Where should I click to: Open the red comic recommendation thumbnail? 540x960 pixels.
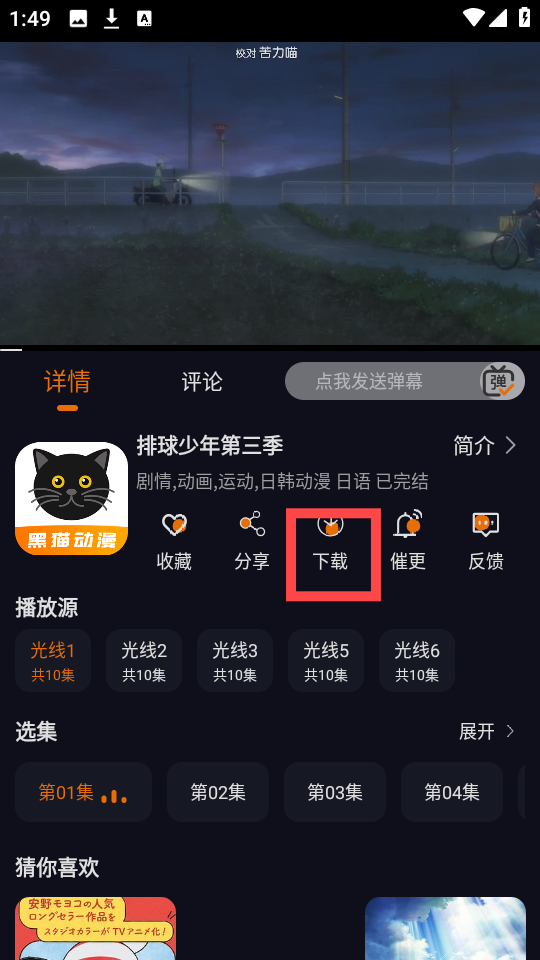96,928
